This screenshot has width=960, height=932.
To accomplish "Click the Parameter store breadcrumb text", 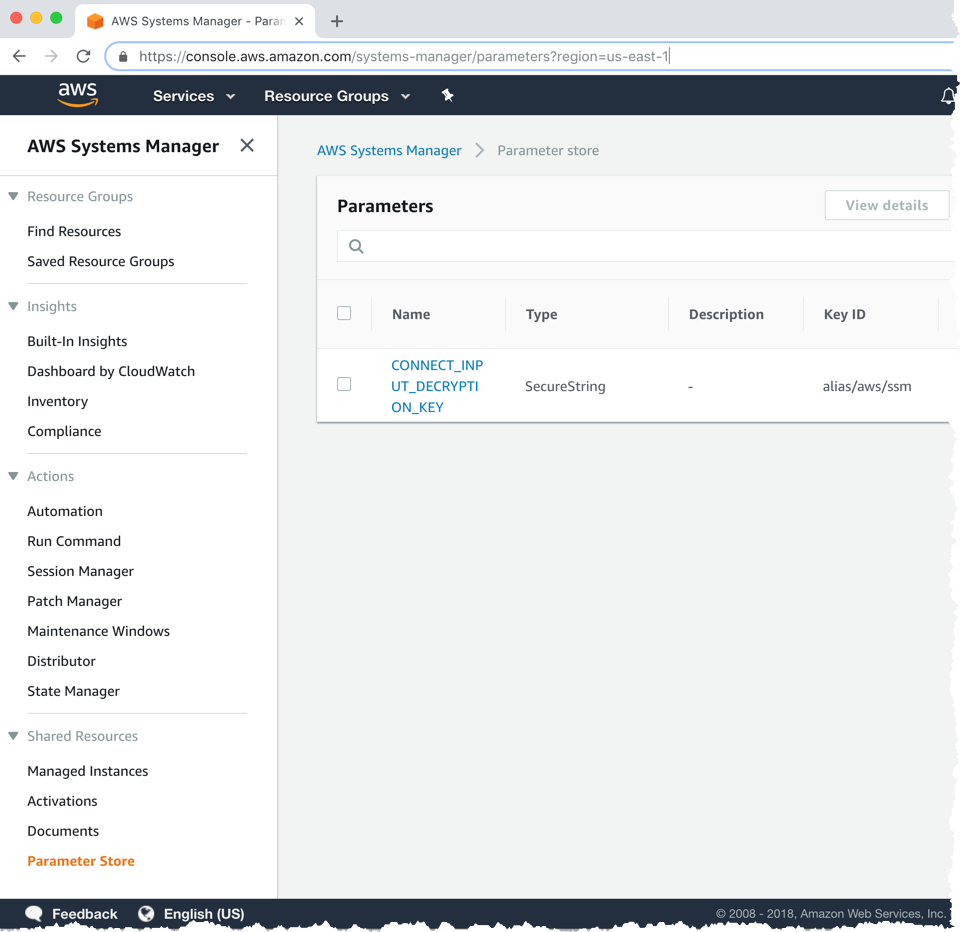I will pyautogui.click(x=548, y=150).
